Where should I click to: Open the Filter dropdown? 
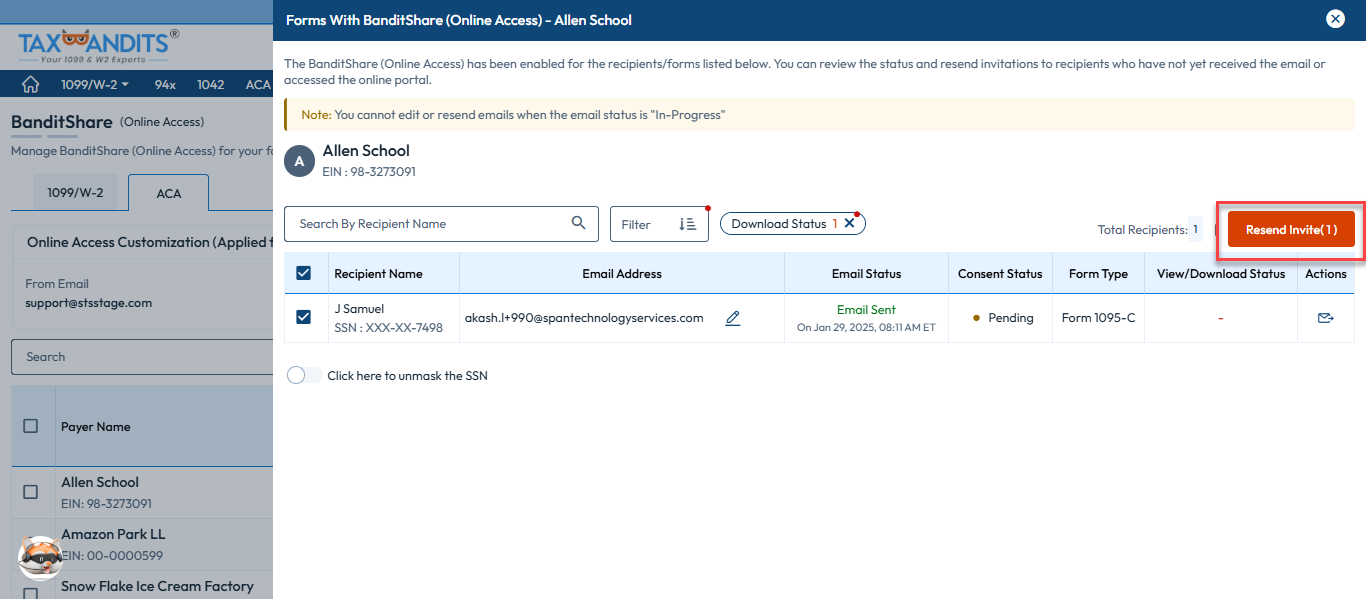tap(659, 224)
